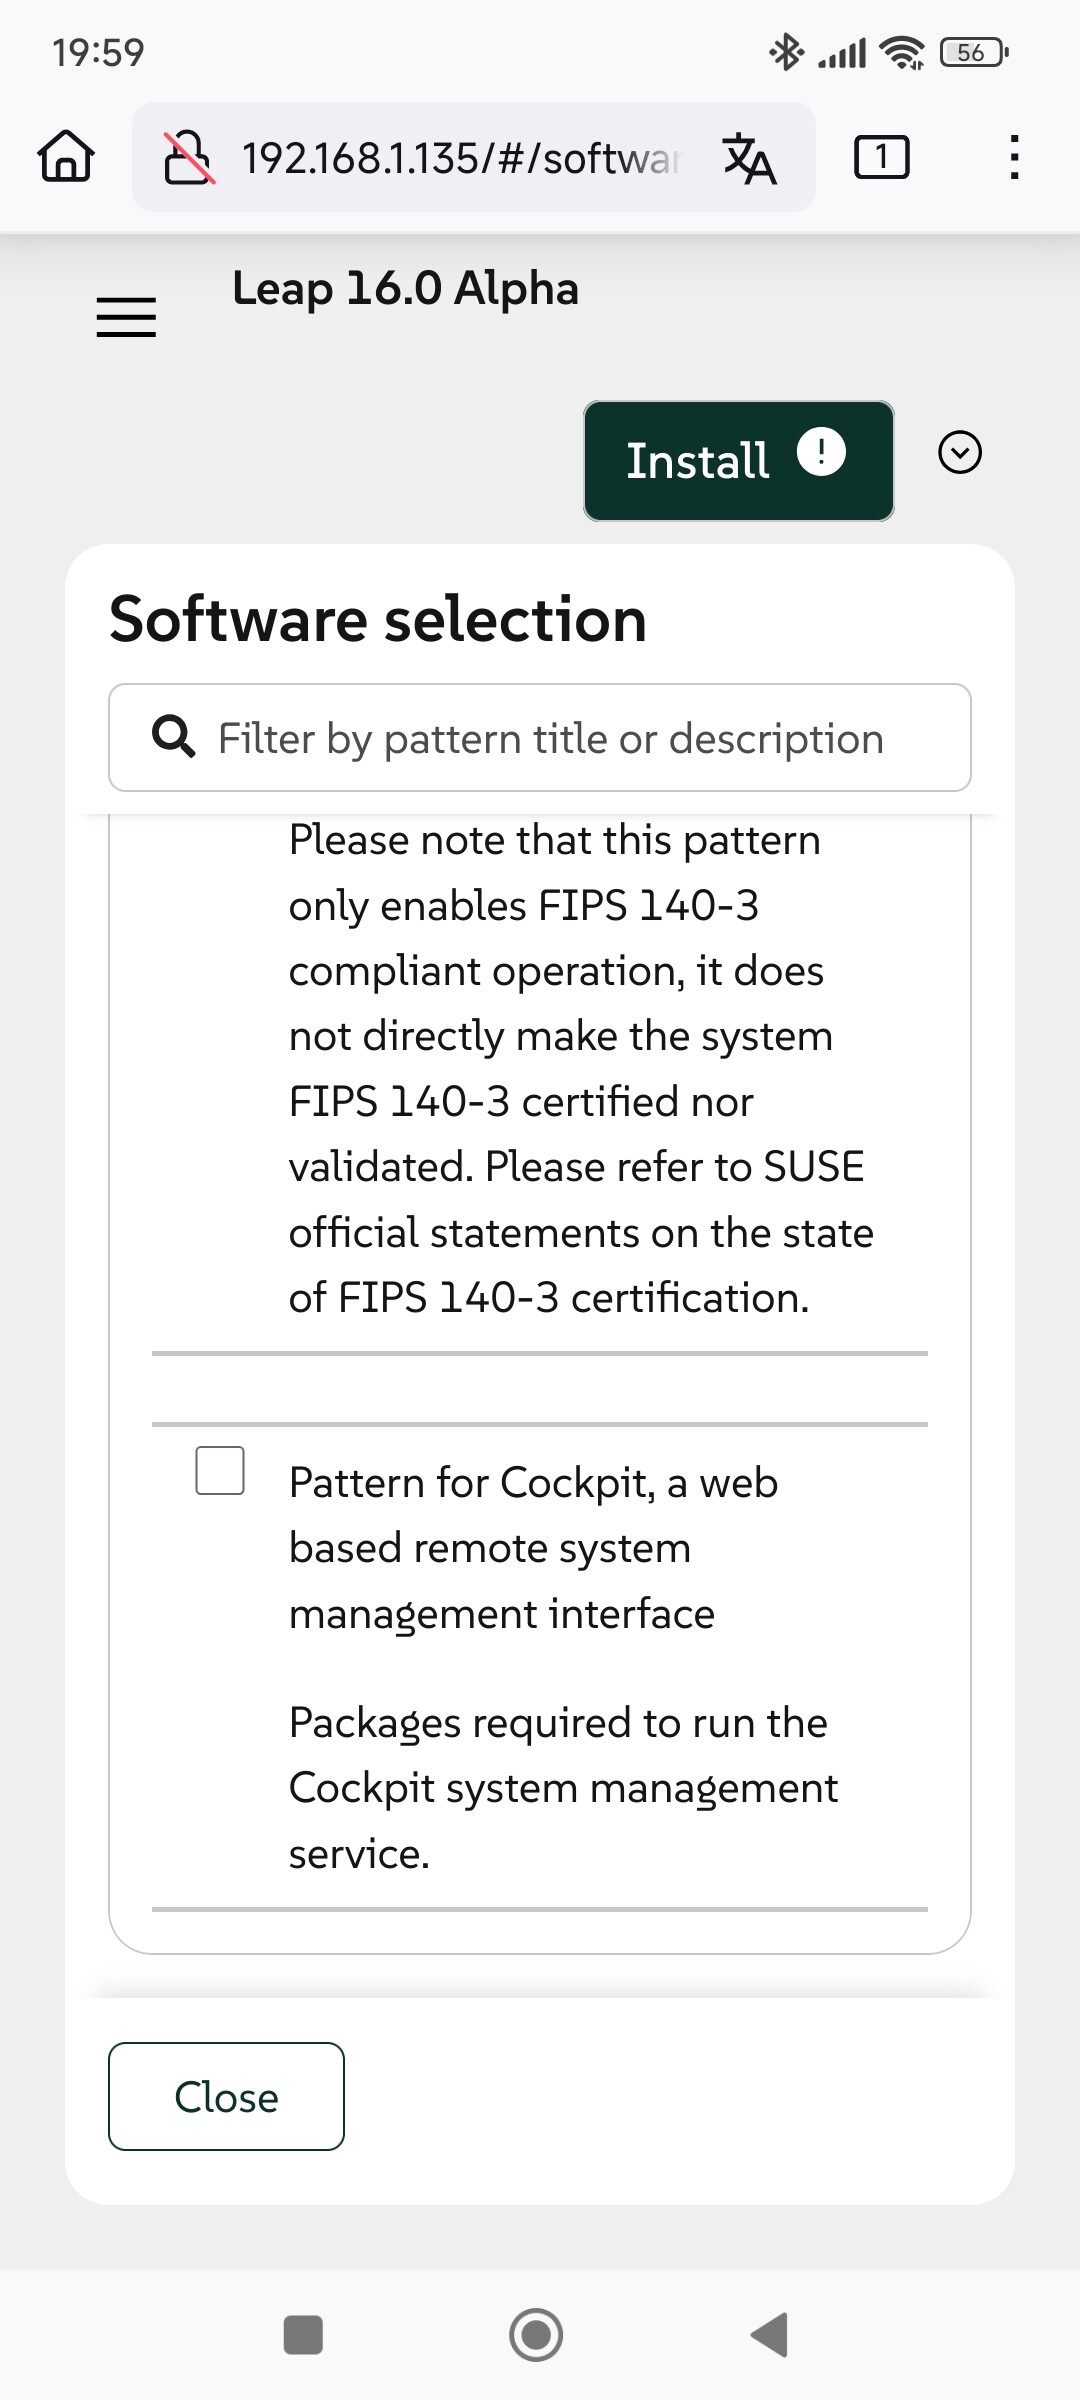Open the browser tab switcher

tap(881, 157)
